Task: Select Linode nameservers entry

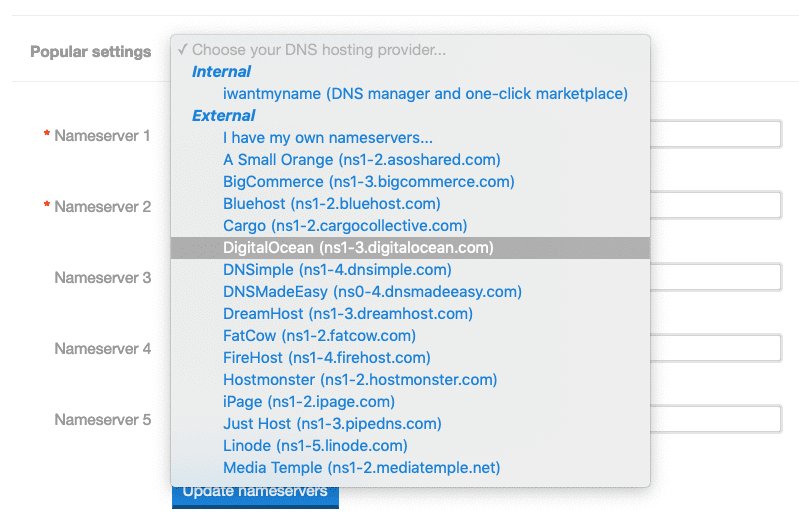Action: (x=315, y=446)
